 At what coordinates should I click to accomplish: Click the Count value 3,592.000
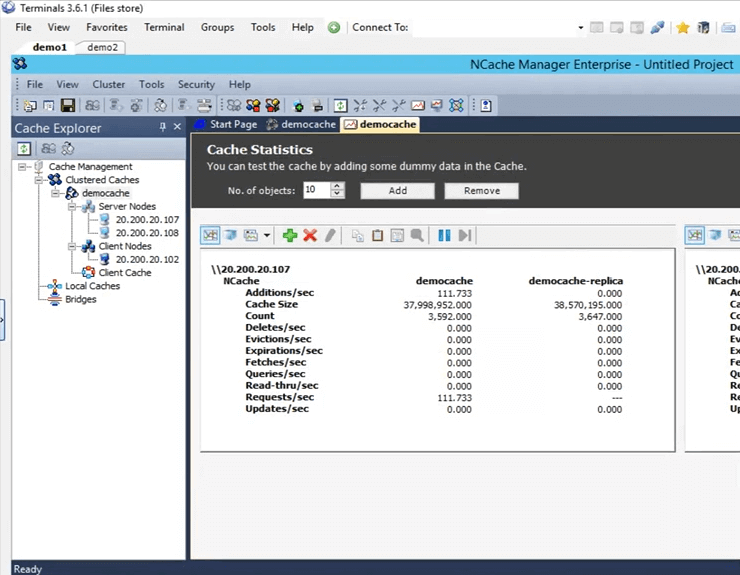450,316
